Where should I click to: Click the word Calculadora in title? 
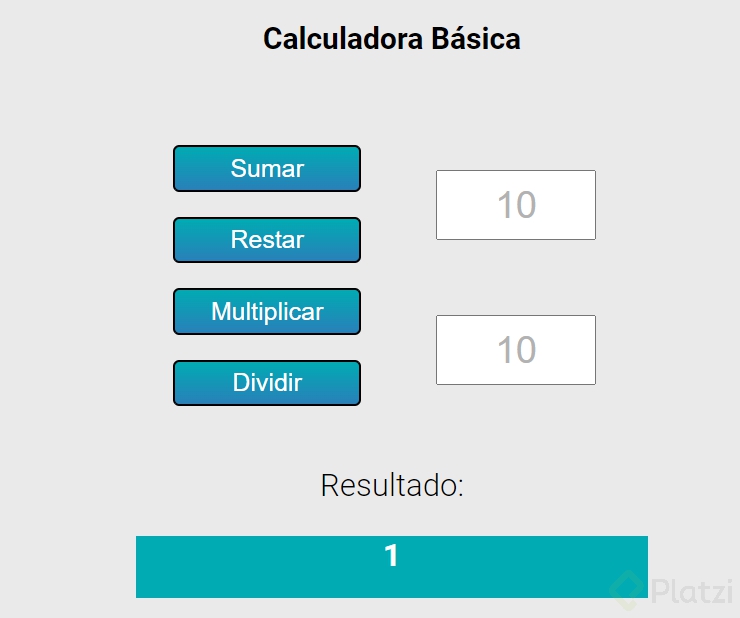[343, 39]
